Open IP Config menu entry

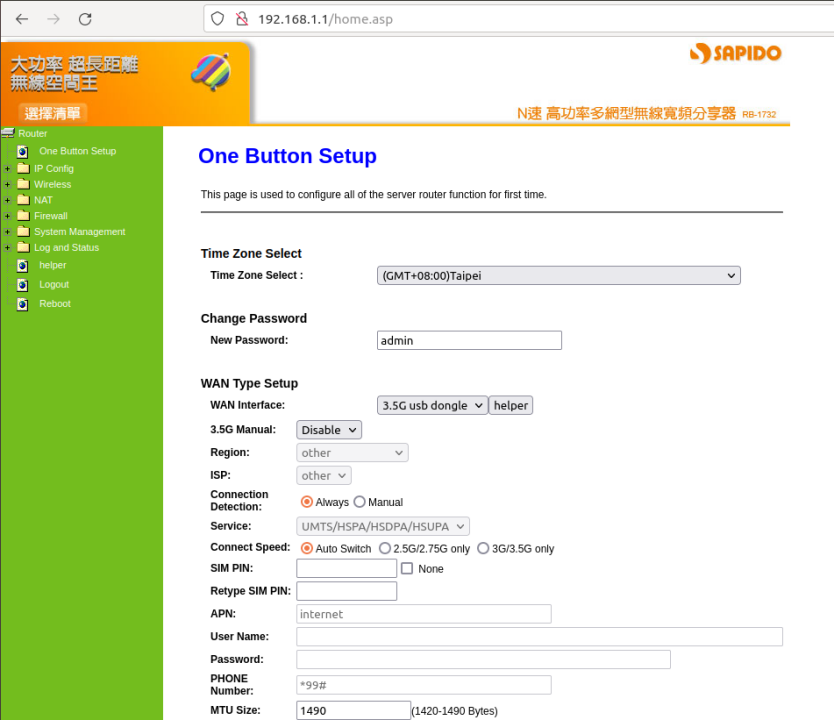coord(54,169)
